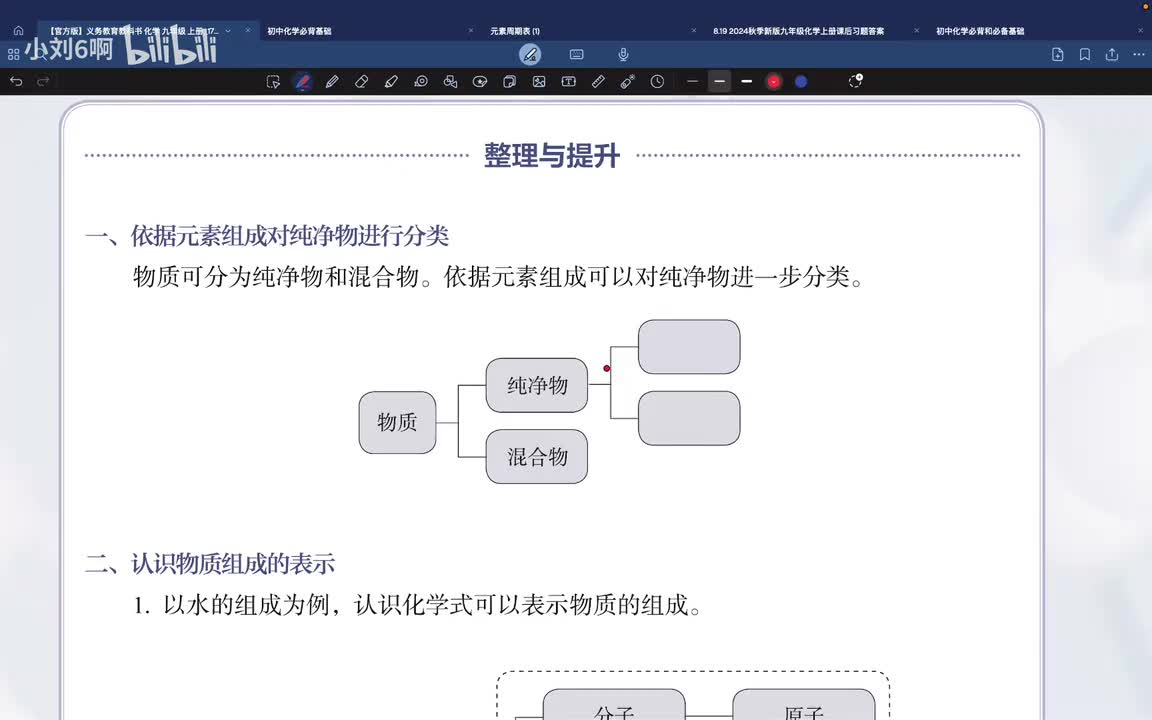Select the eraser tool
The image size is (1152, 720).
(x=361, y=82)
